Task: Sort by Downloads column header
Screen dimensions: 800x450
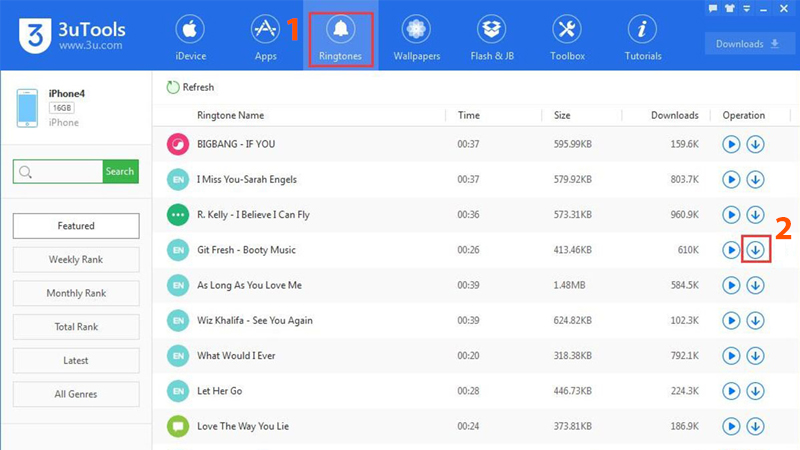Action: point(674,115)
